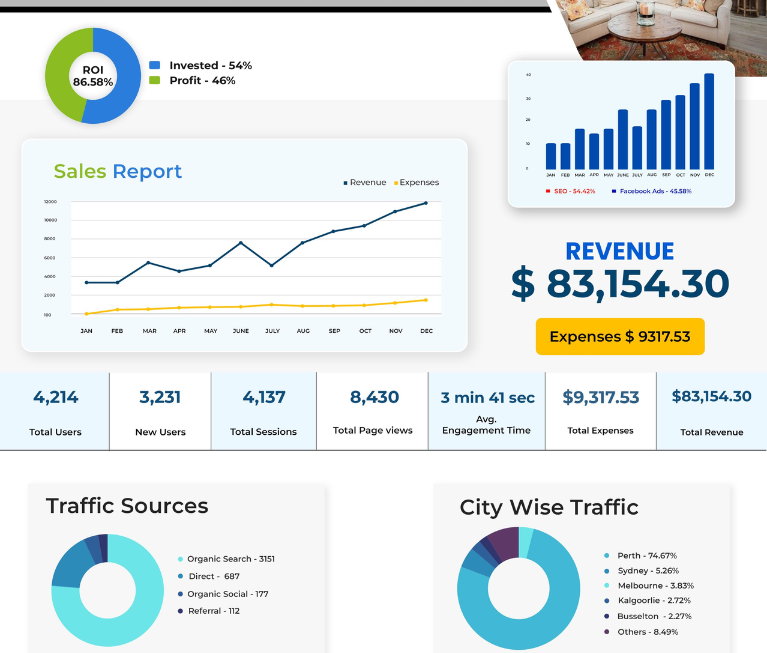767x653 pixels.
Task: Click the Avg. Engagement Time card
Action: click(487, 411)
